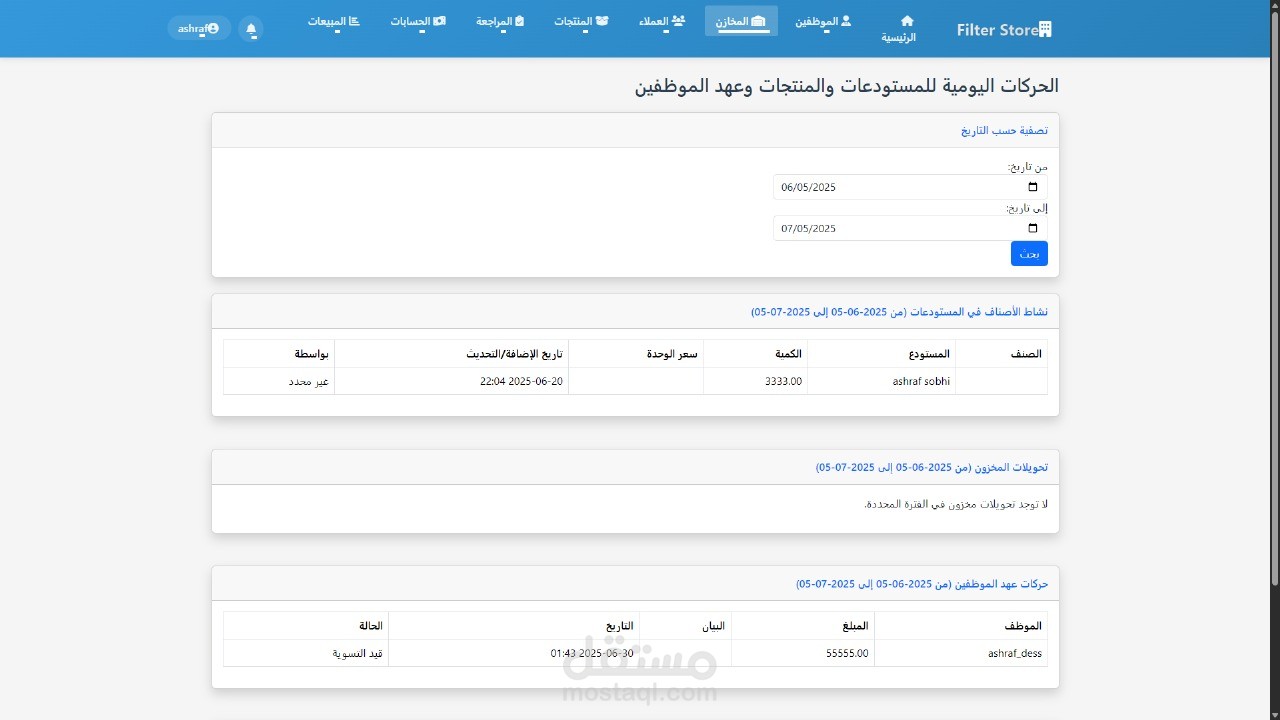Viewport: 1280px width, 720px height.
Task: Click the التاريخ column header
Action: click(x=514, y=626)
